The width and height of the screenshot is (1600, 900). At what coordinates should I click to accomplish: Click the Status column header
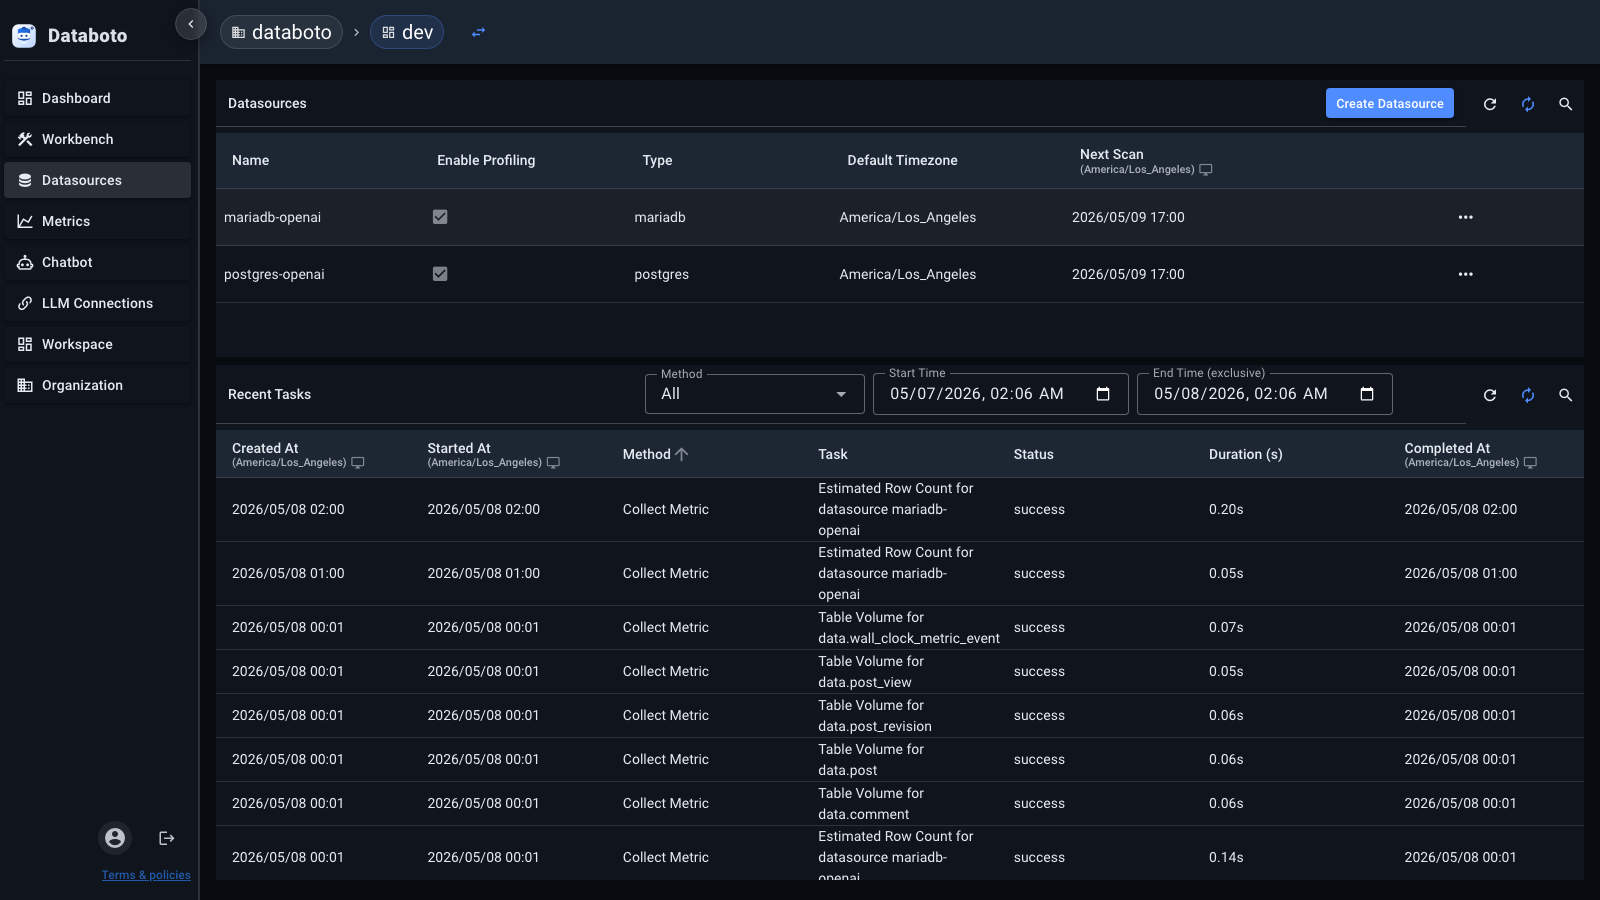pos(1033,454)
